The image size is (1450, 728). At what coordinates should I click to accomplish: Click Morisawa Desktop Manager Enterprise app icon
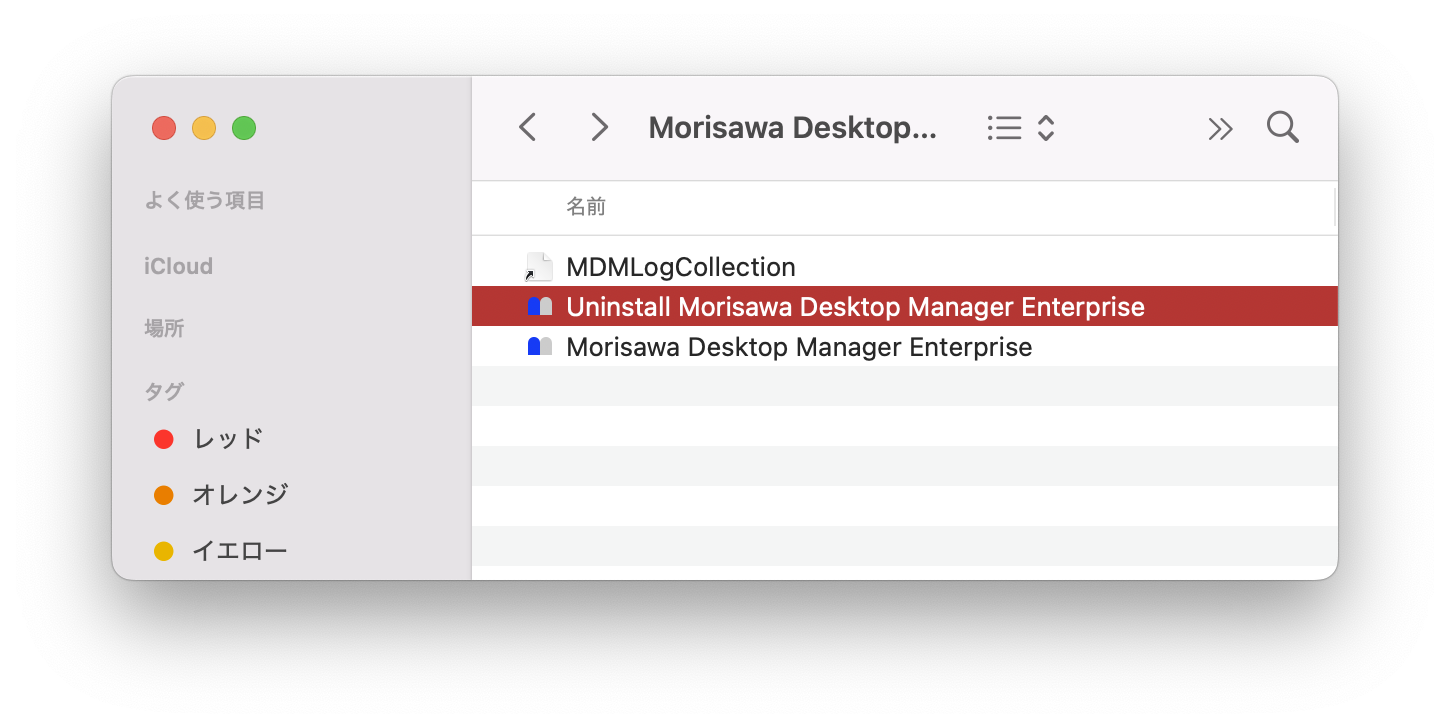(540, 347)
